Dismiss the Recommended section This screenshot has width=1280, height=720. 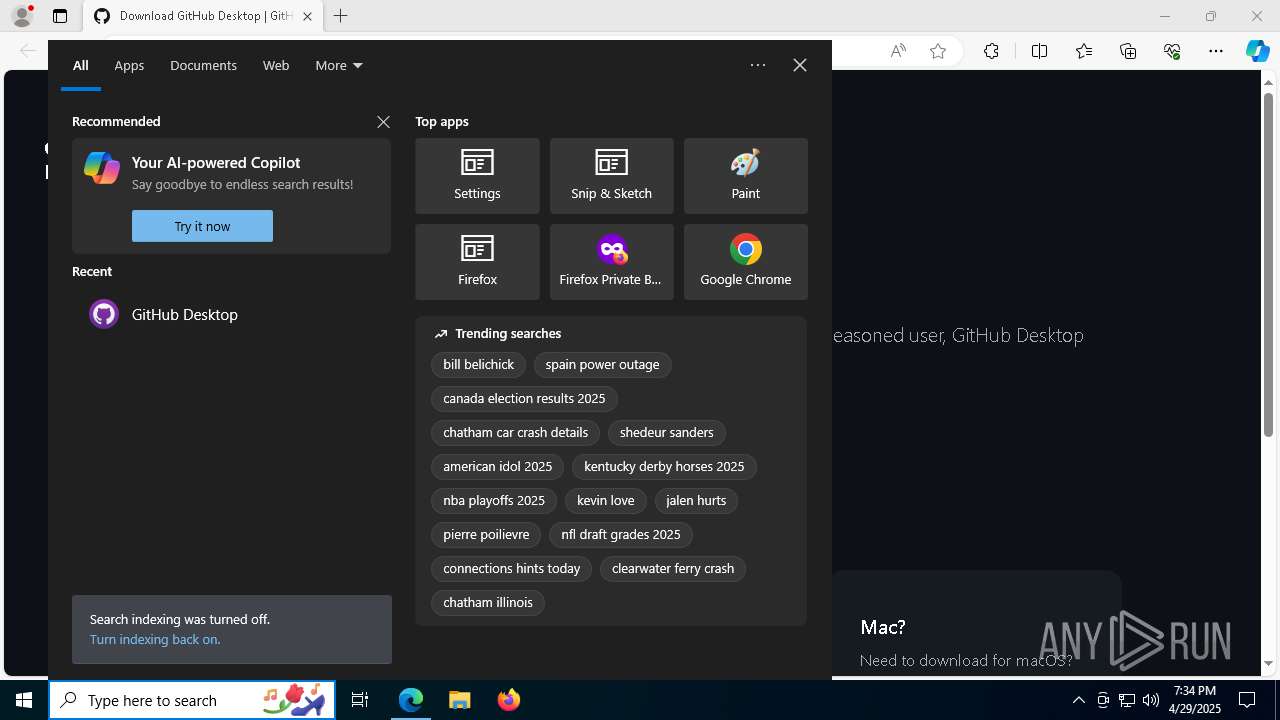(383, 121)
